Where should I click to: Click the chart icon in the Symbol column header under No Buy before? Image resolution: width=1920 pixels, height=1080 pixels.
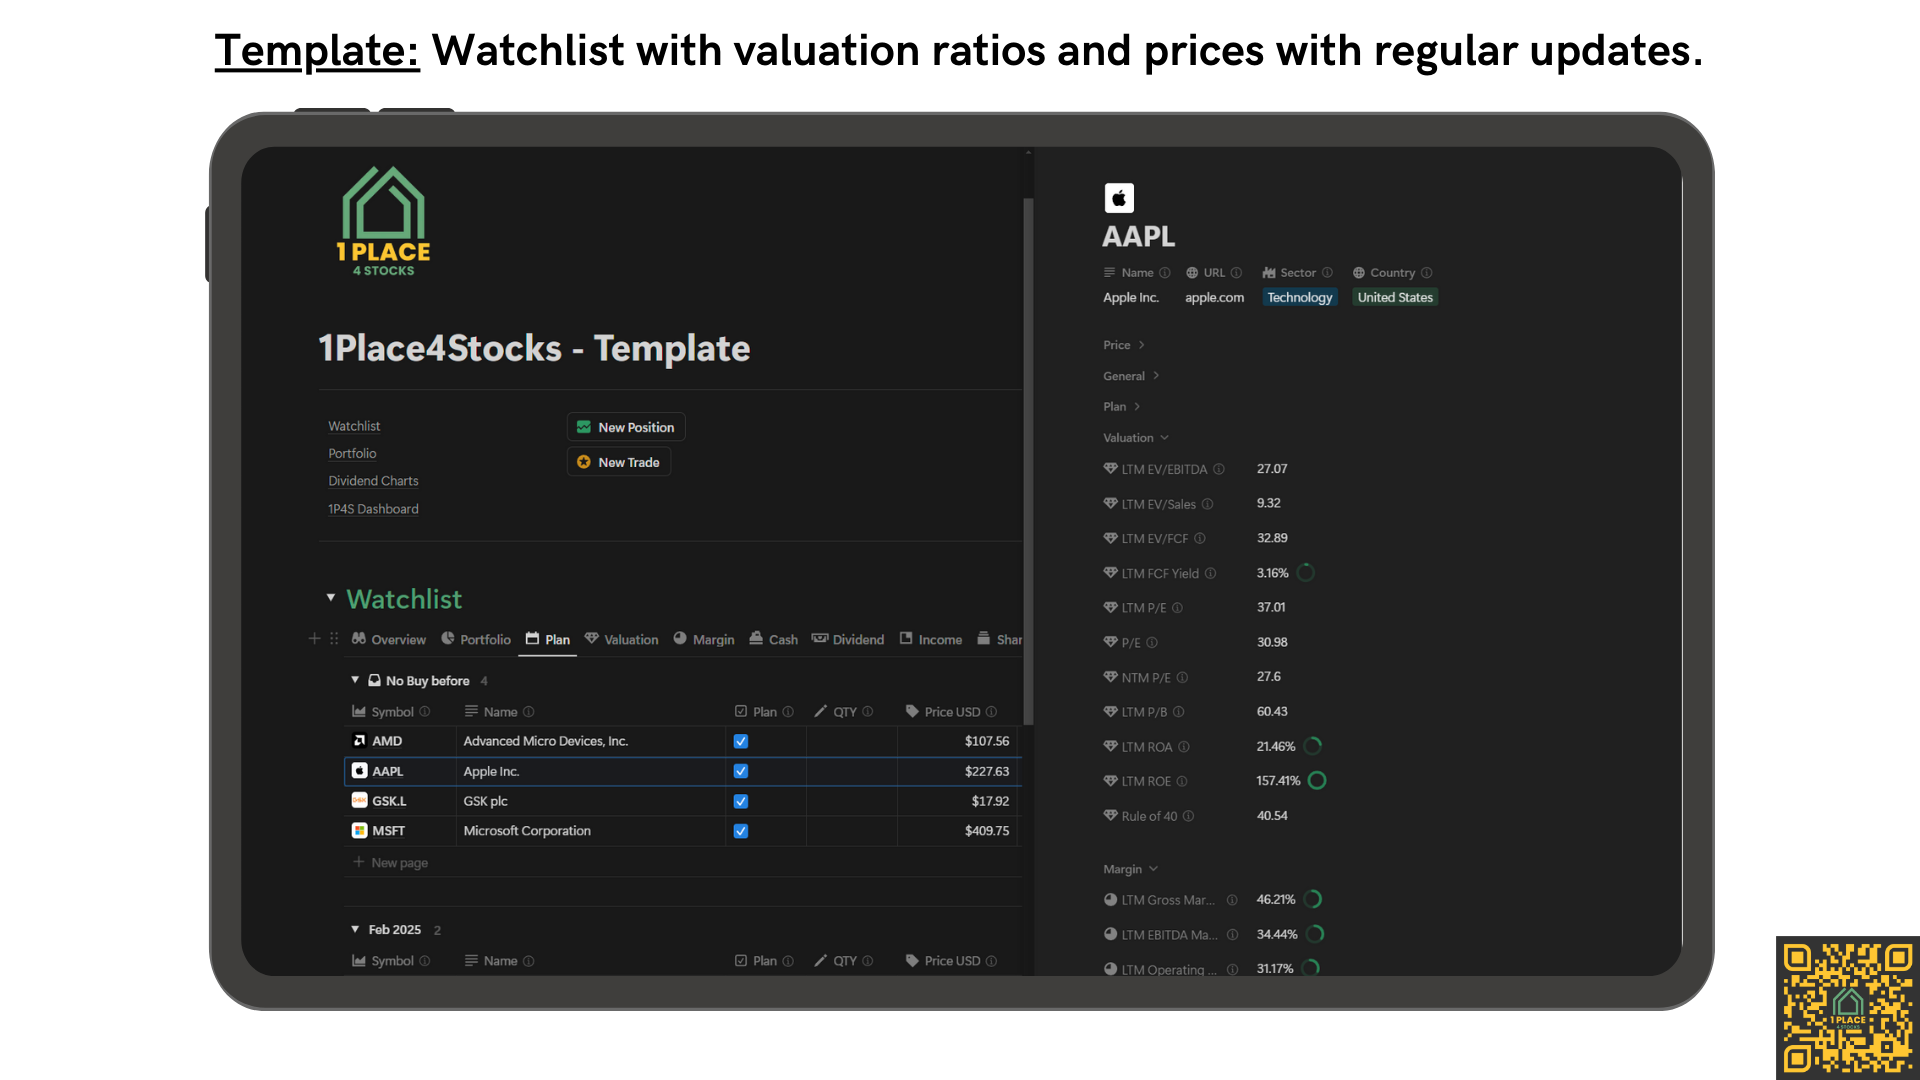[x=359, y=711]
